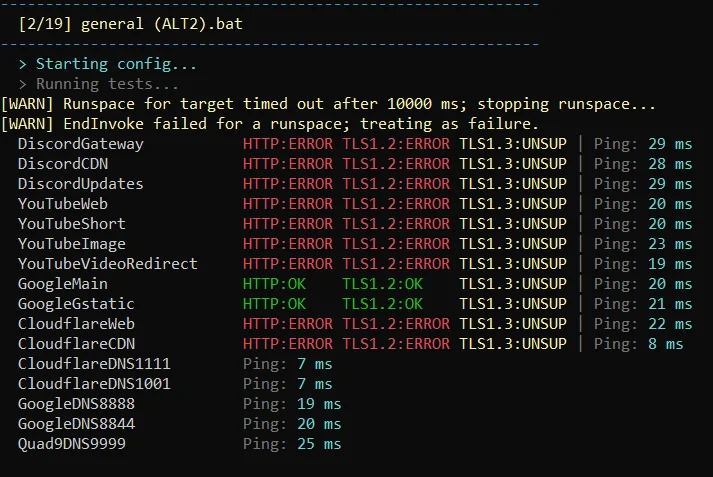
Task: Click TLS1.3:UNSUP for DiscordUpdates
Action: coord(513,184)
